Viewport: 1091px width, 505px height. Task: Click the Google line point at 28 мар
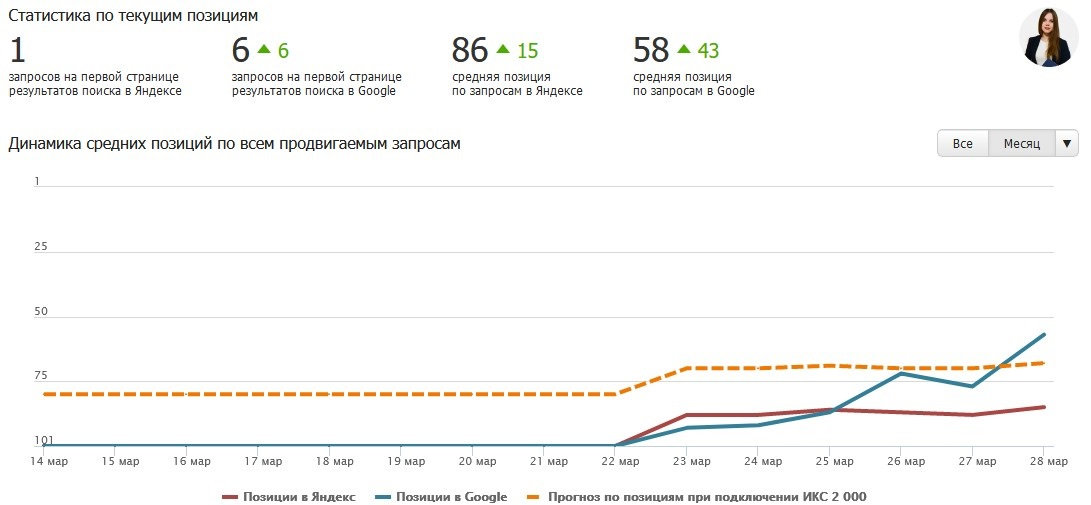coord(1044,334)
